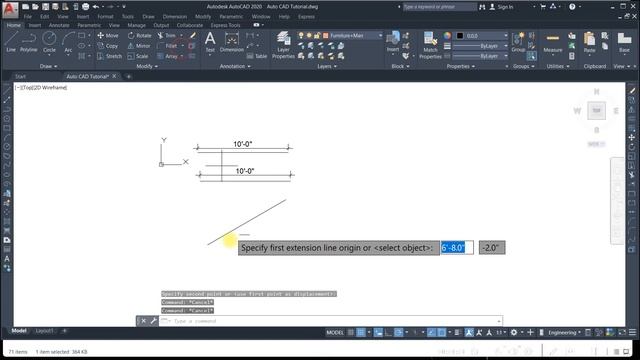Switch to Layout1 tab
Image resolution: width=640 pixels, height=360 pixels.
coord(44,331)
